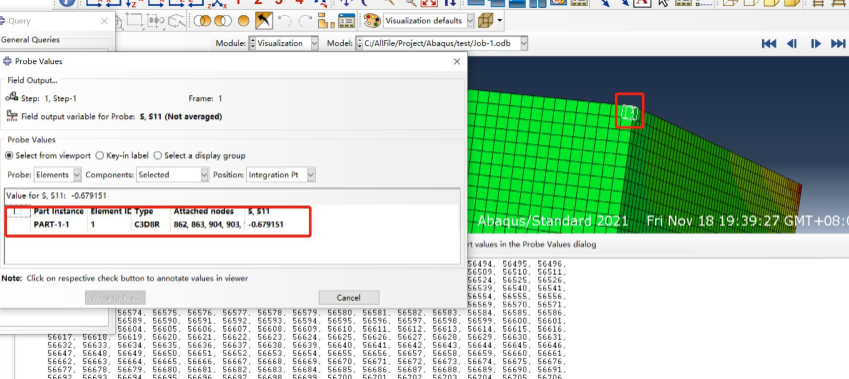Click the greyed polygon selection icon
Screen dimensions: 849x379
(x=177, y=21)
